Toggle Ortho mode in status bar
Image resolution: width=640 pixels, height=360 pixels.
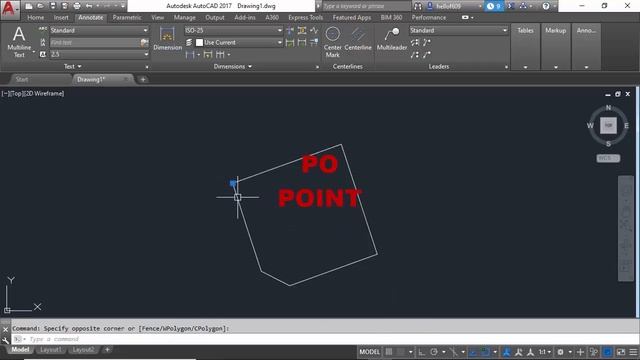pos(422,352)
